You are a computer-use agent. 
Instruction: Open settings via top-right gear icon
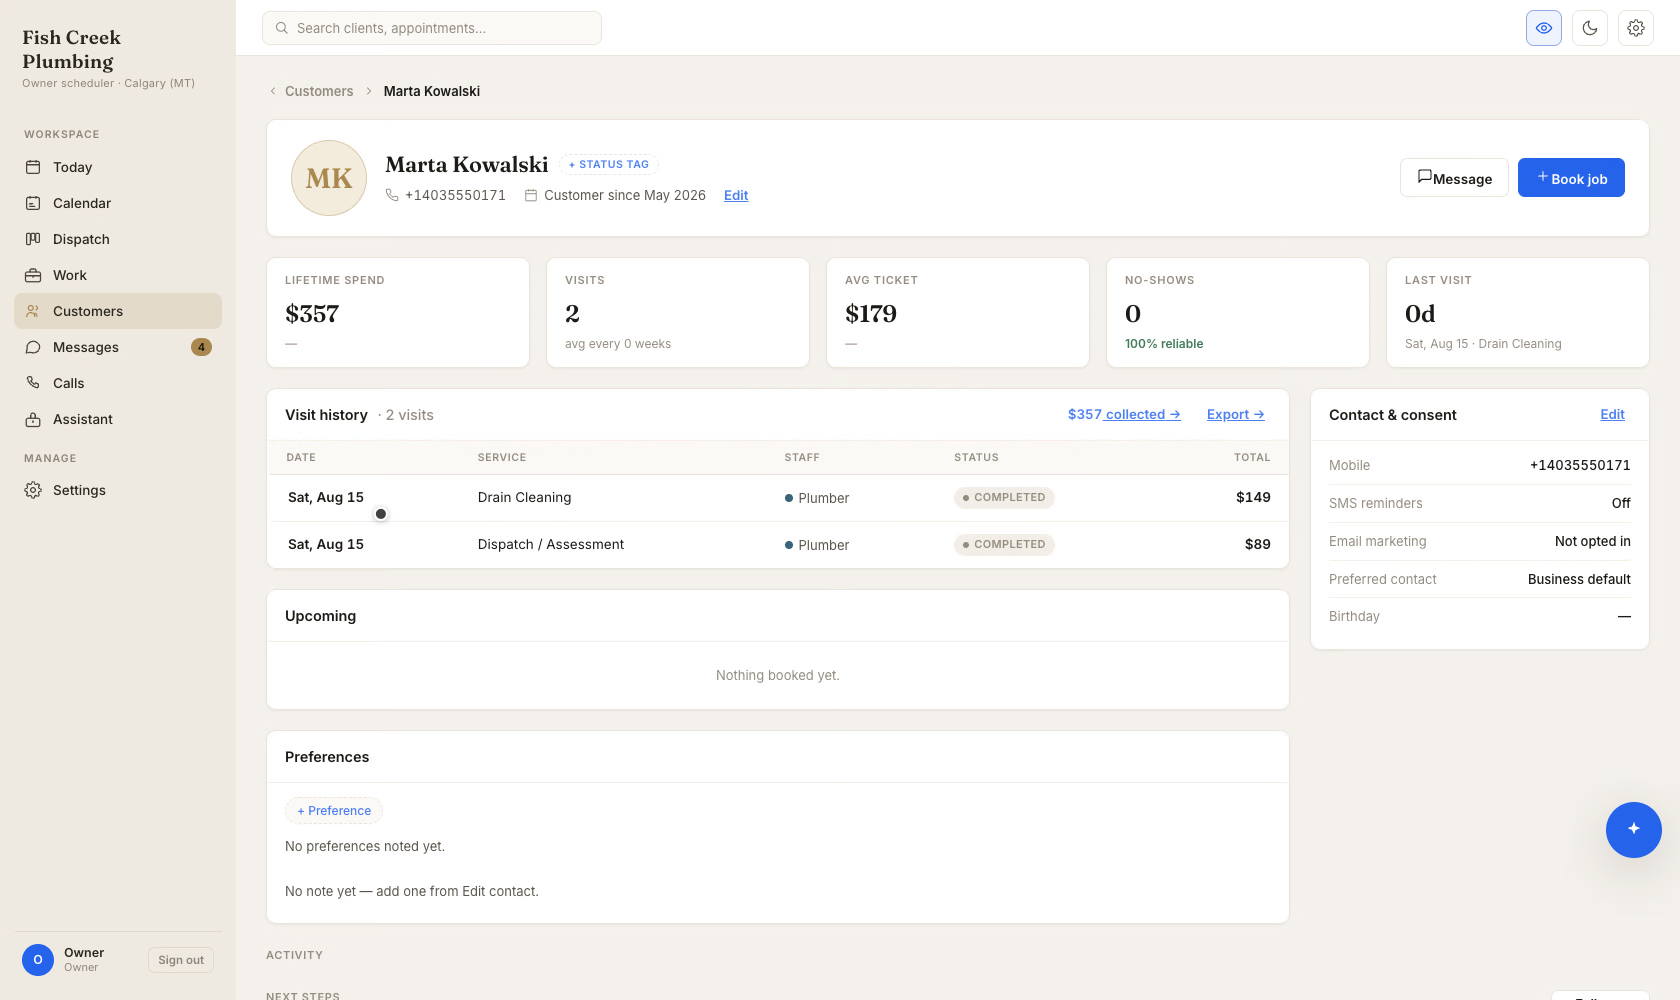1636,28
